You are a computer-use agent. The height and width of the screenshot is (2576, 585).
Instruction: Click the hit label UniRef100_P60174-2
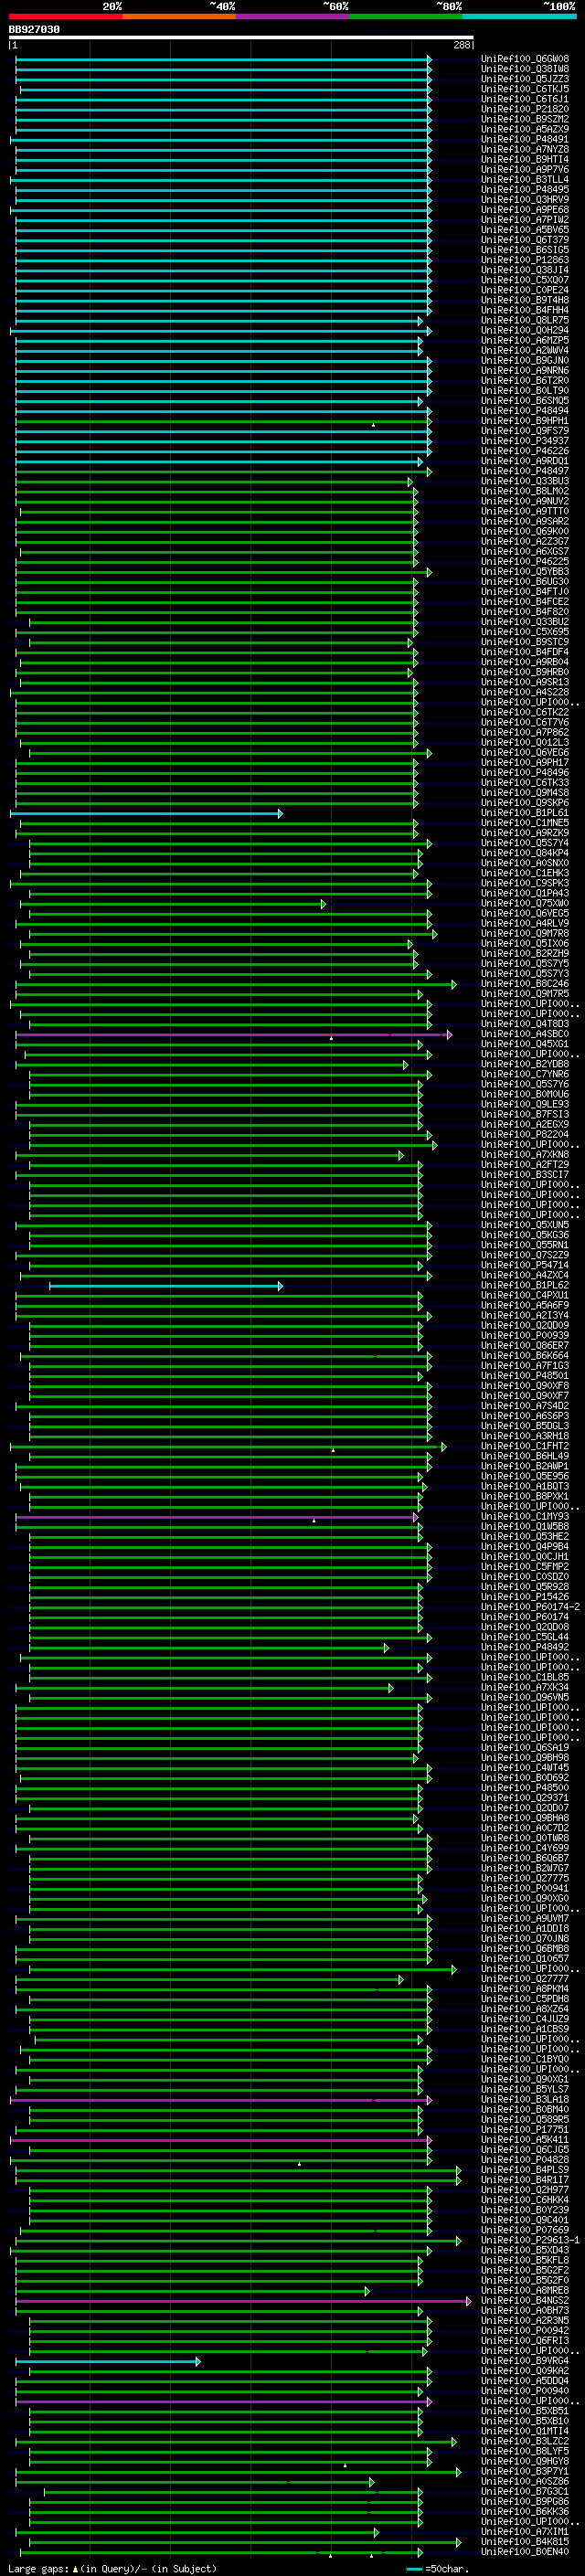tap(530, 1607)
